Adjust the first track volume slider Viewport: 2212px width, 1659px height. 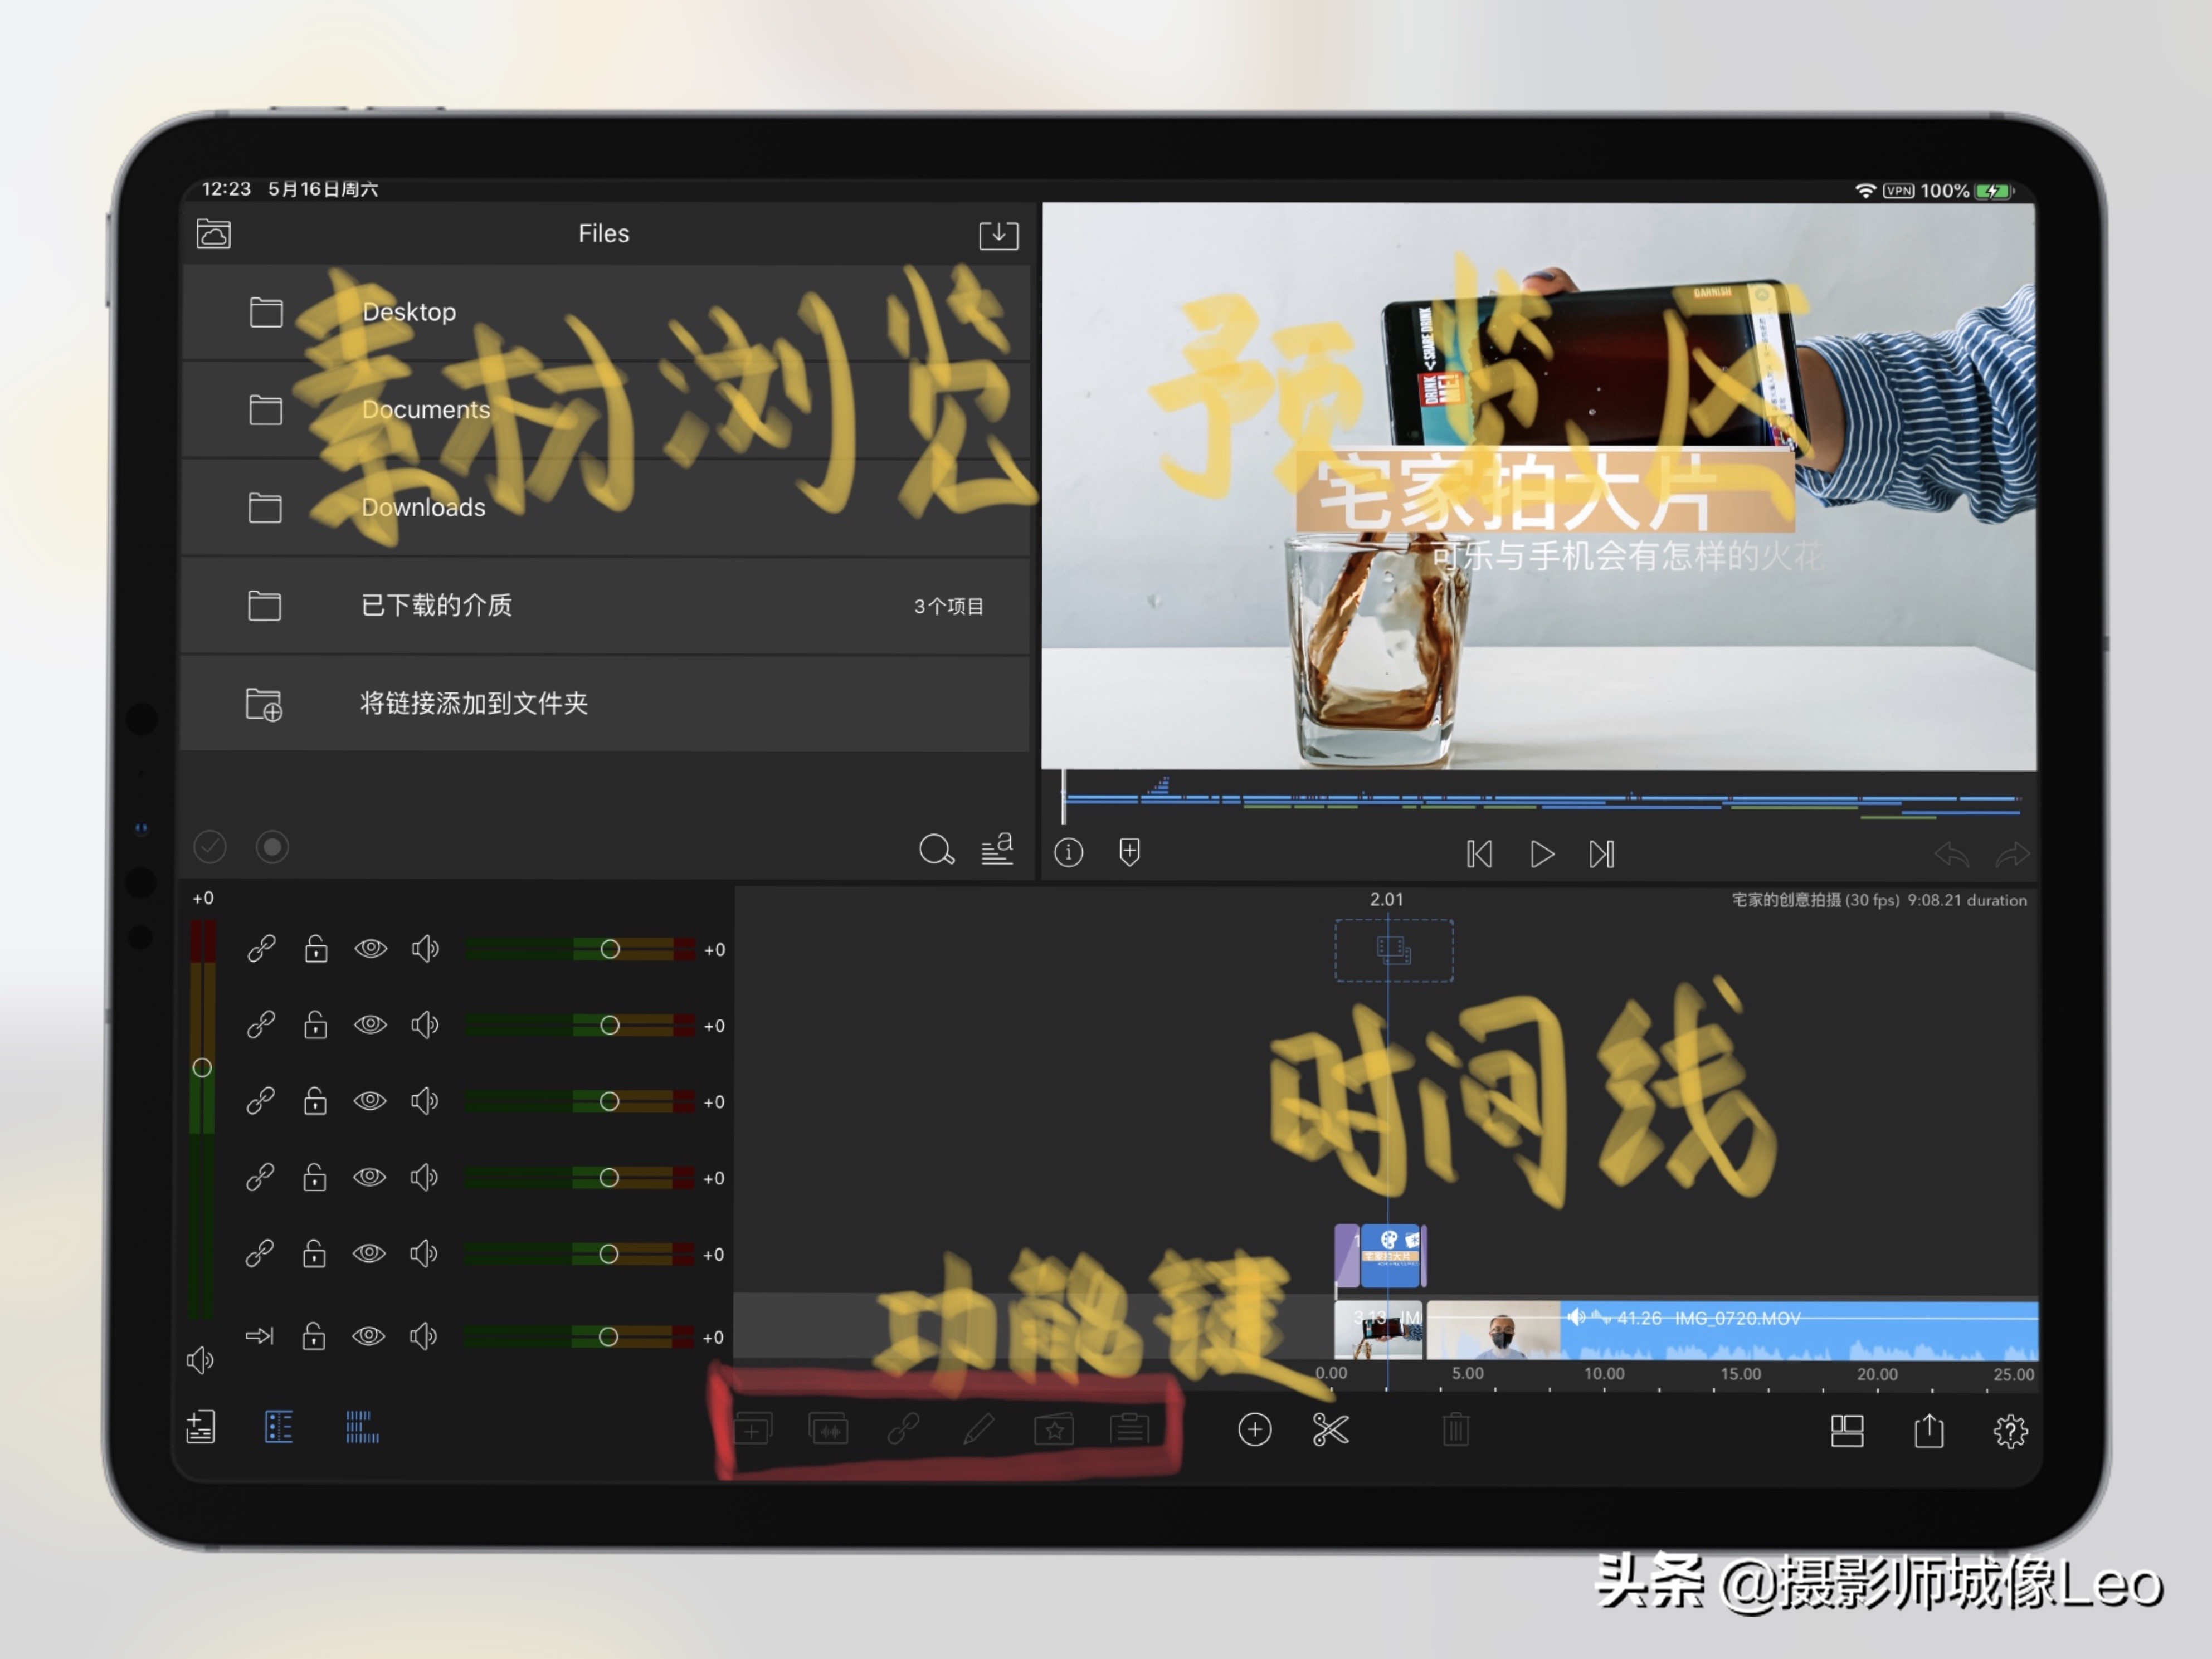[610, 949]
